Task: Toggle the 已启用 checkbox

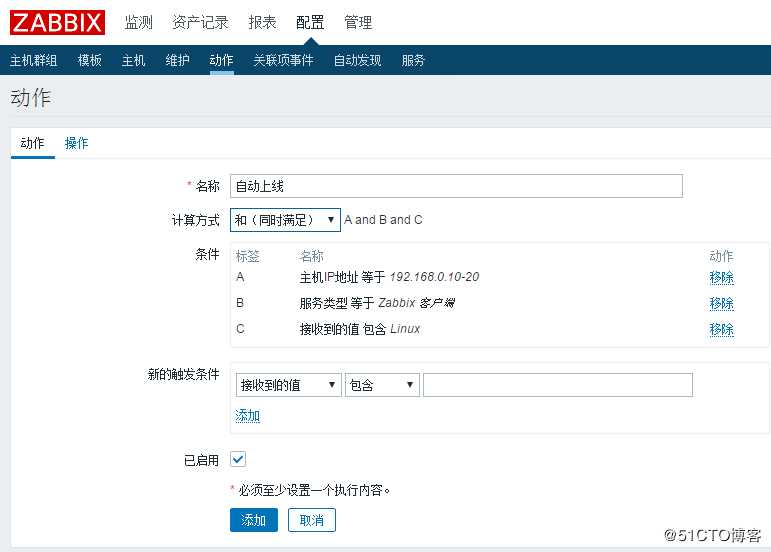Action: pyautogui.click(x=238, y=460)
